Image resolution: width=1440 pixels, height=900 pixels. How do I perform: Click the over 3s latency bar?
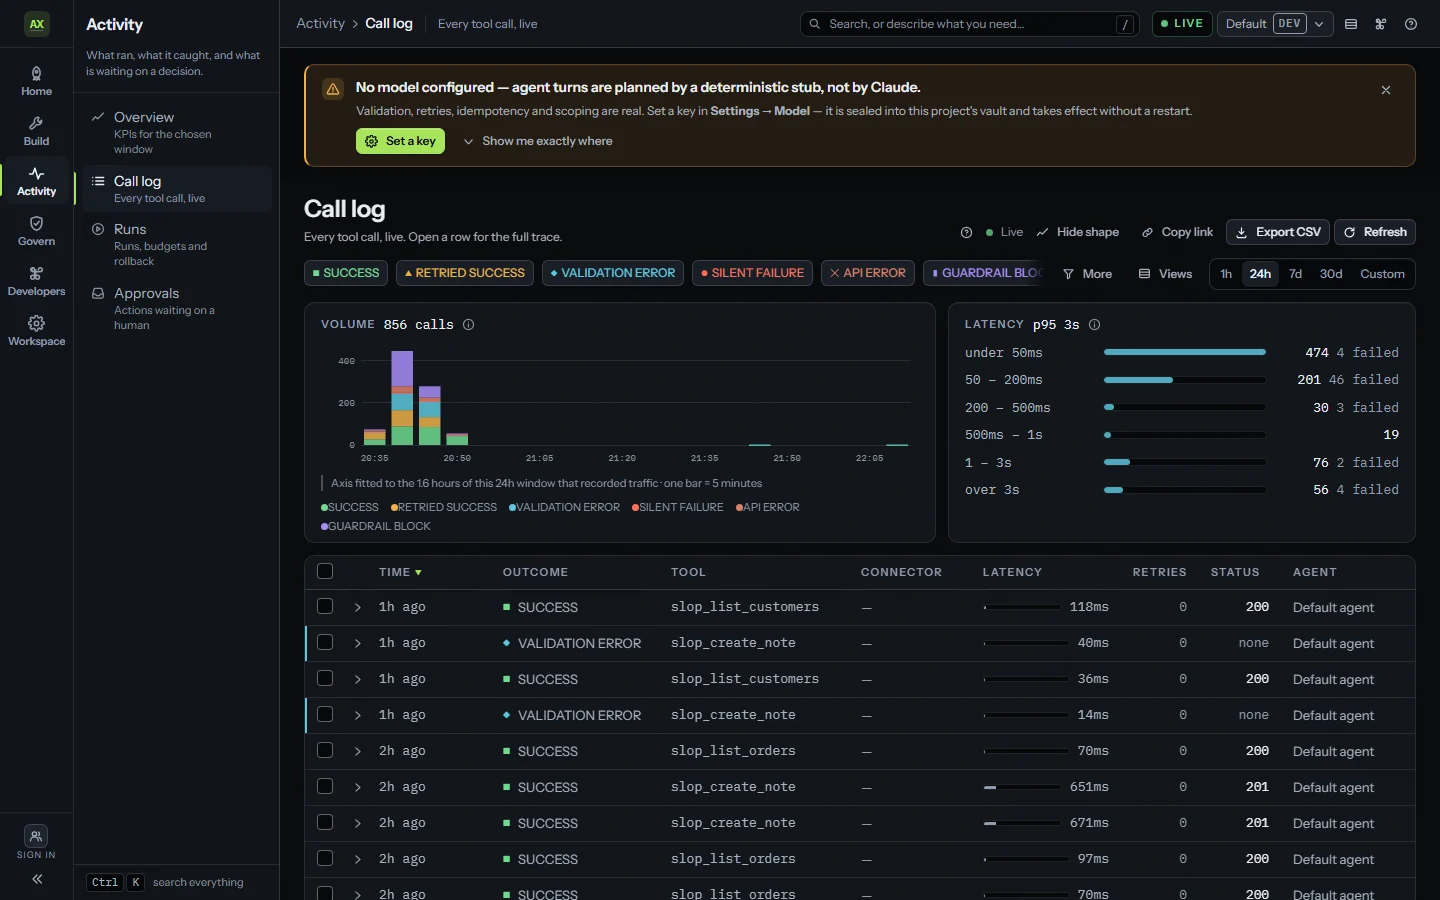1184,490
